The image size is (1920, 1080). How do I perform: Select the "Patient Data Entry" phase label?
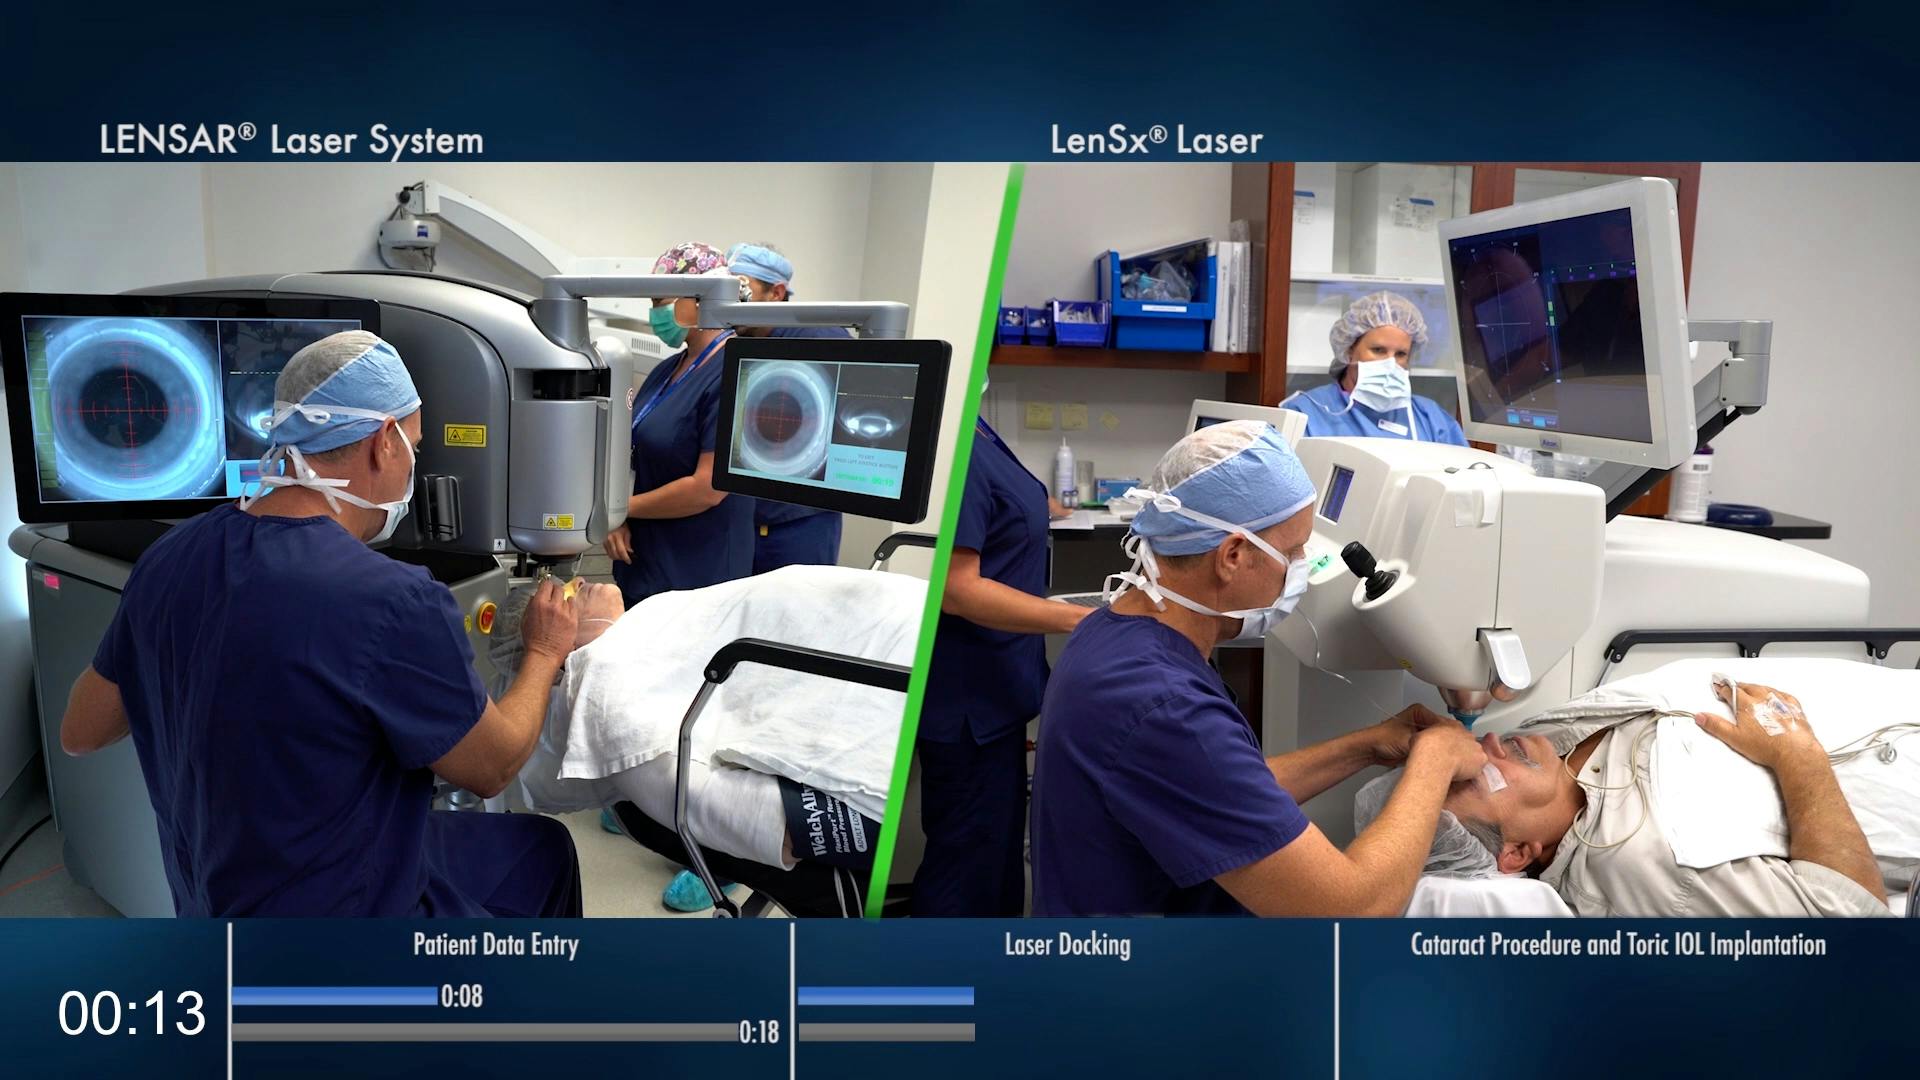[496, 945]
